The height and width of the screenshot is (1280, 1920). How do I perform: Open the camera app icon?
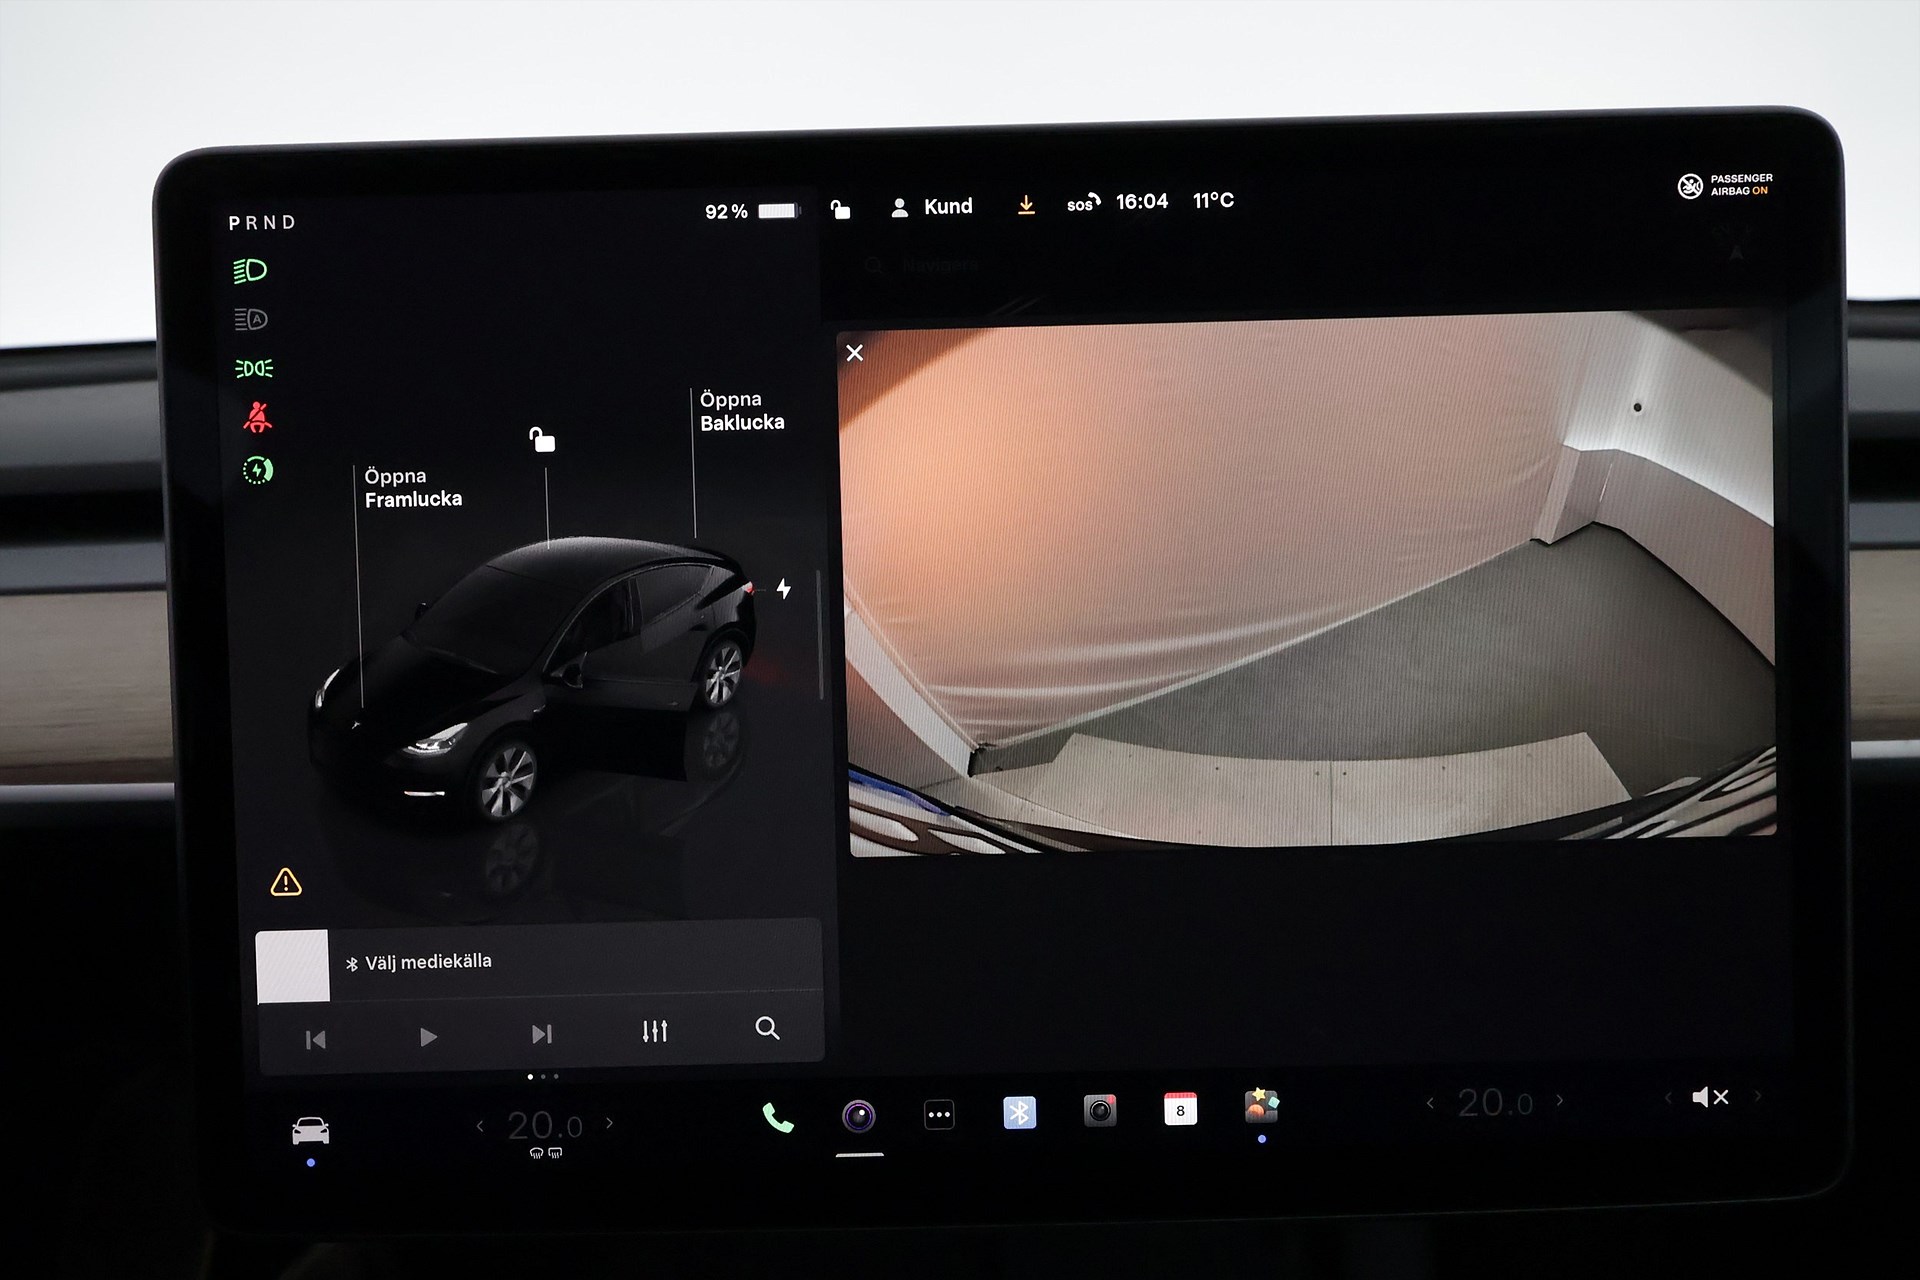coord(858,1115)
